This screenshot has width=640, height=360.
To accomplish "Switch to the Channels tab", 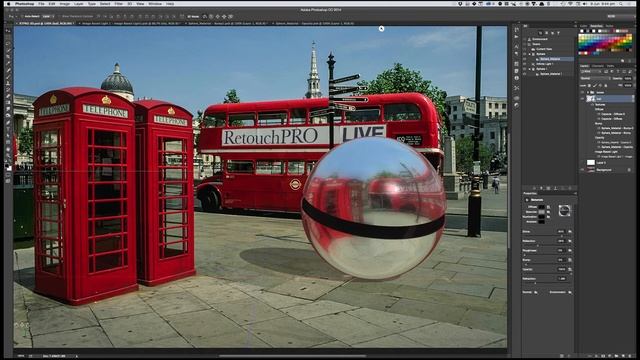I will tap(598, 66).
